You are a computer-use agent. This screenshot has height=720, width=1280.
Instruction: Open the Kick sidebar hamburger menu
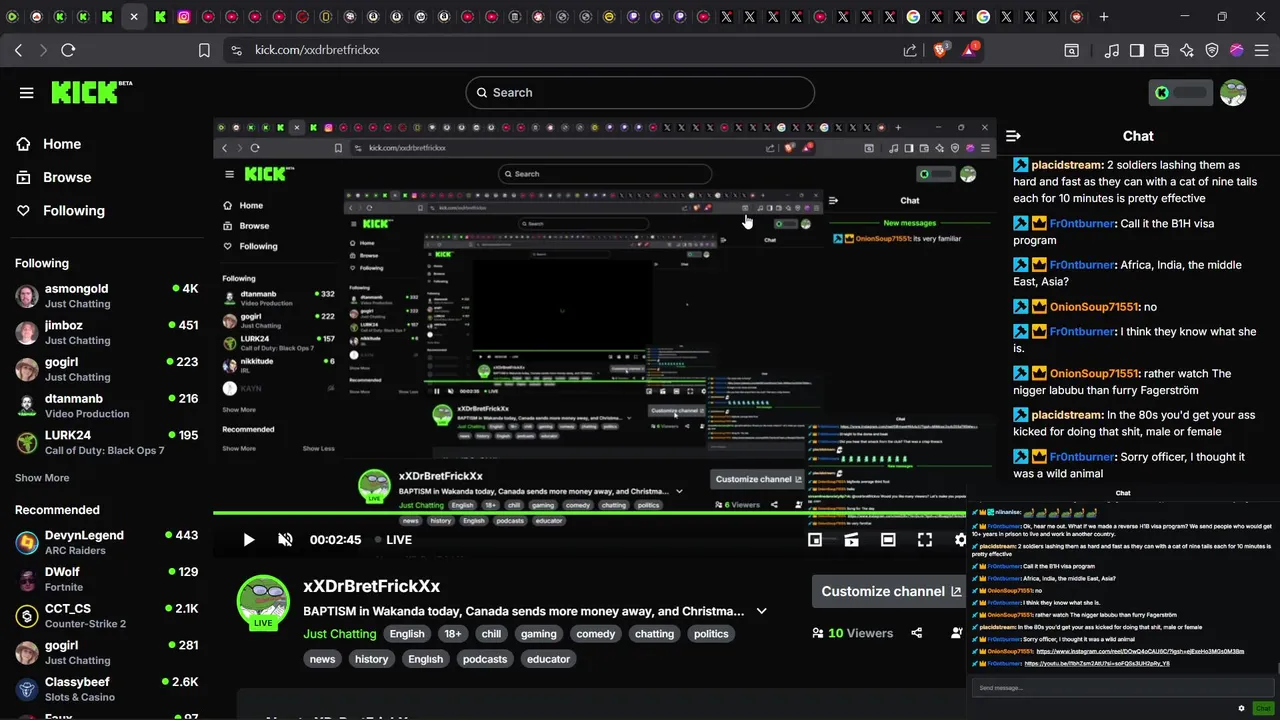pyautogui.click(x=27, y=93)
